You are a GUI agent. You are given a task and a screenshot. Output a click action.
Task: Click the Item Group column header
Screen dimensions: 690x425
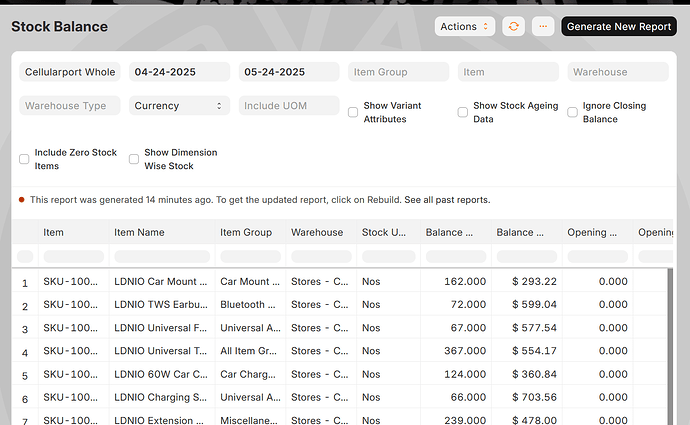pos(250,232)
